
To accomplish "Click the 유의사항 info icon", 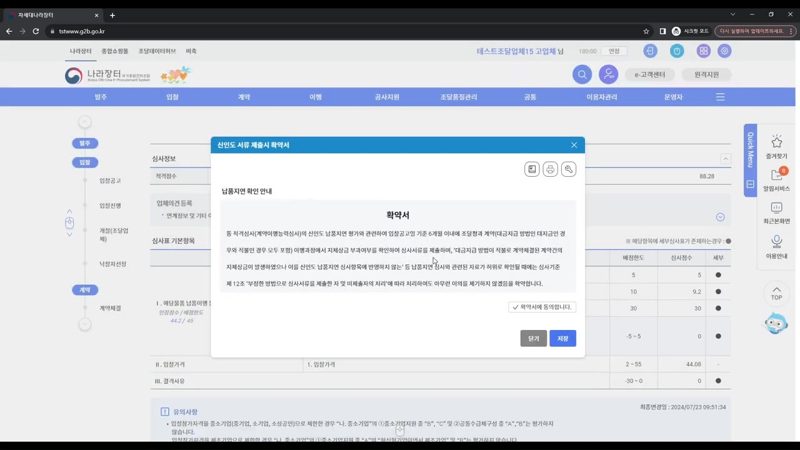I will pyautogui.click(x=165, y=412).
